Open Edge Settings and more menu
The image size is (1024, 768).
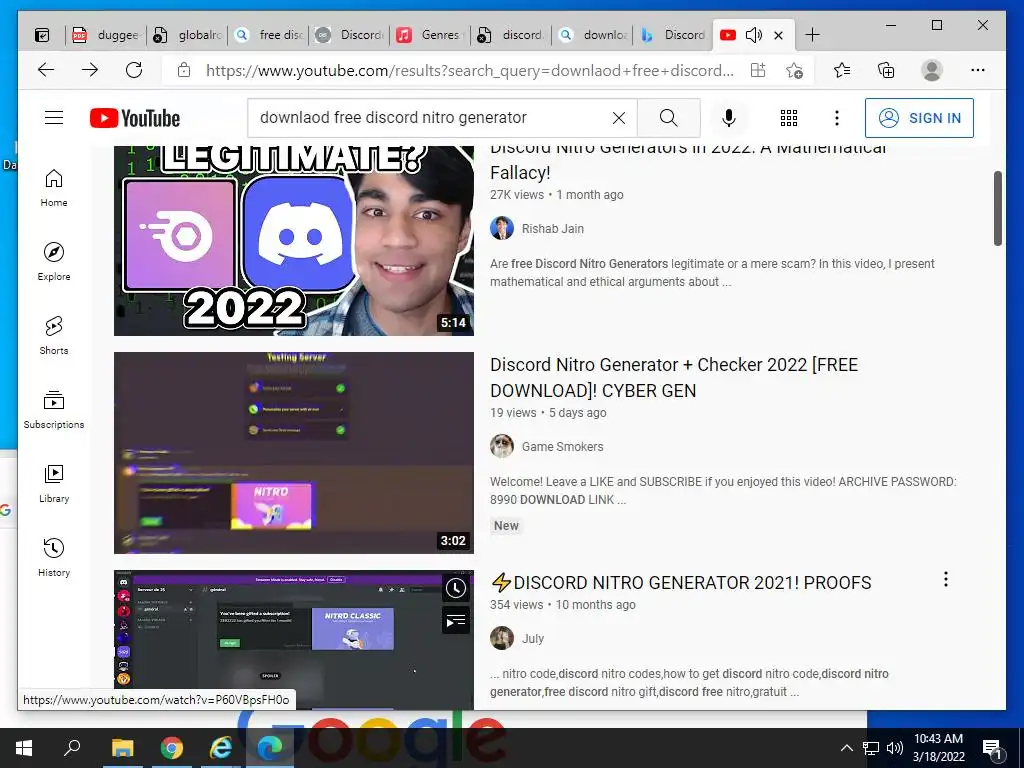tap(978, 70)
